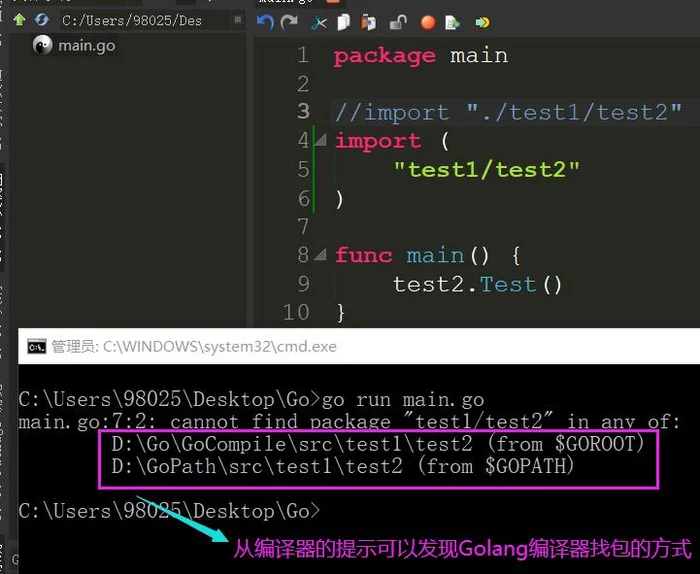Click the yin-yang file icon beside main.go

click(42, 45)
